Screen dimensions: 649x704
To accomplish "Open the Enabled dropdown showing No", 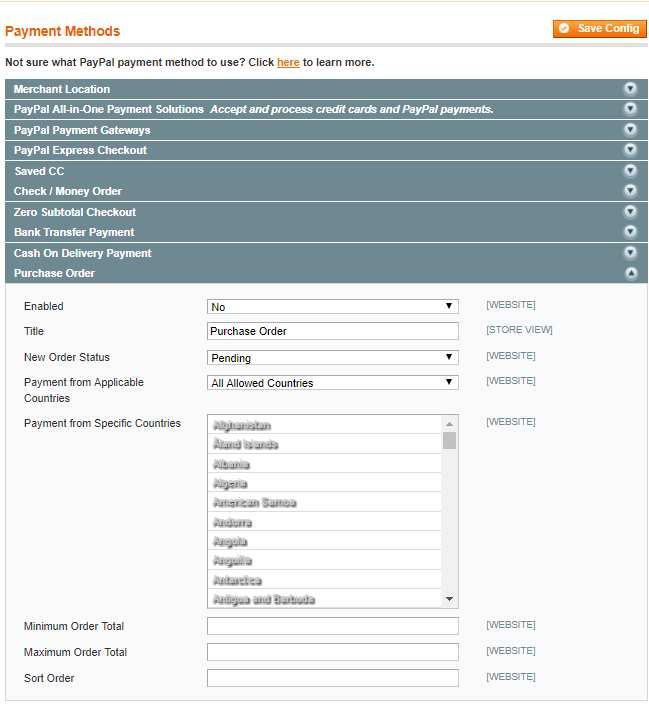I will [x=332, y=307].
